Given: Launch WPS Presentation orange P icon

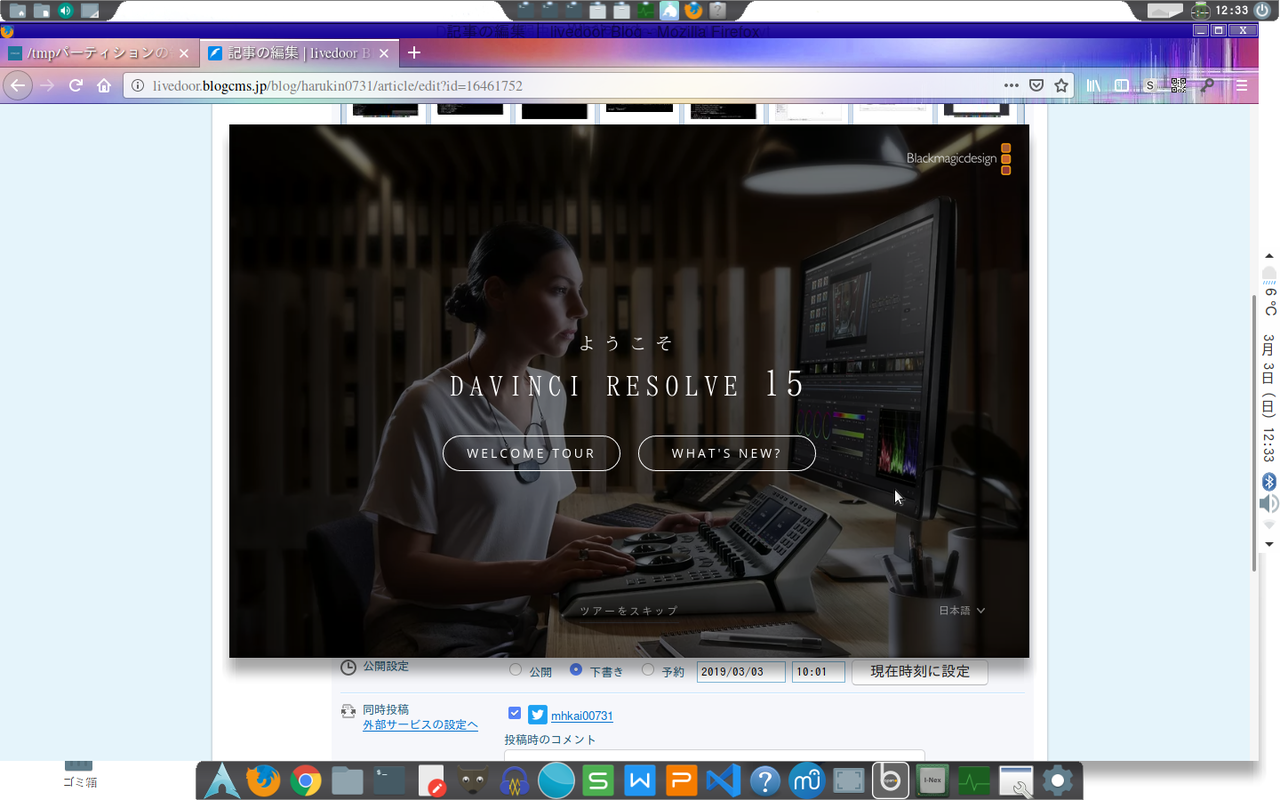Looking at the screenshot, I should (682, 780).
